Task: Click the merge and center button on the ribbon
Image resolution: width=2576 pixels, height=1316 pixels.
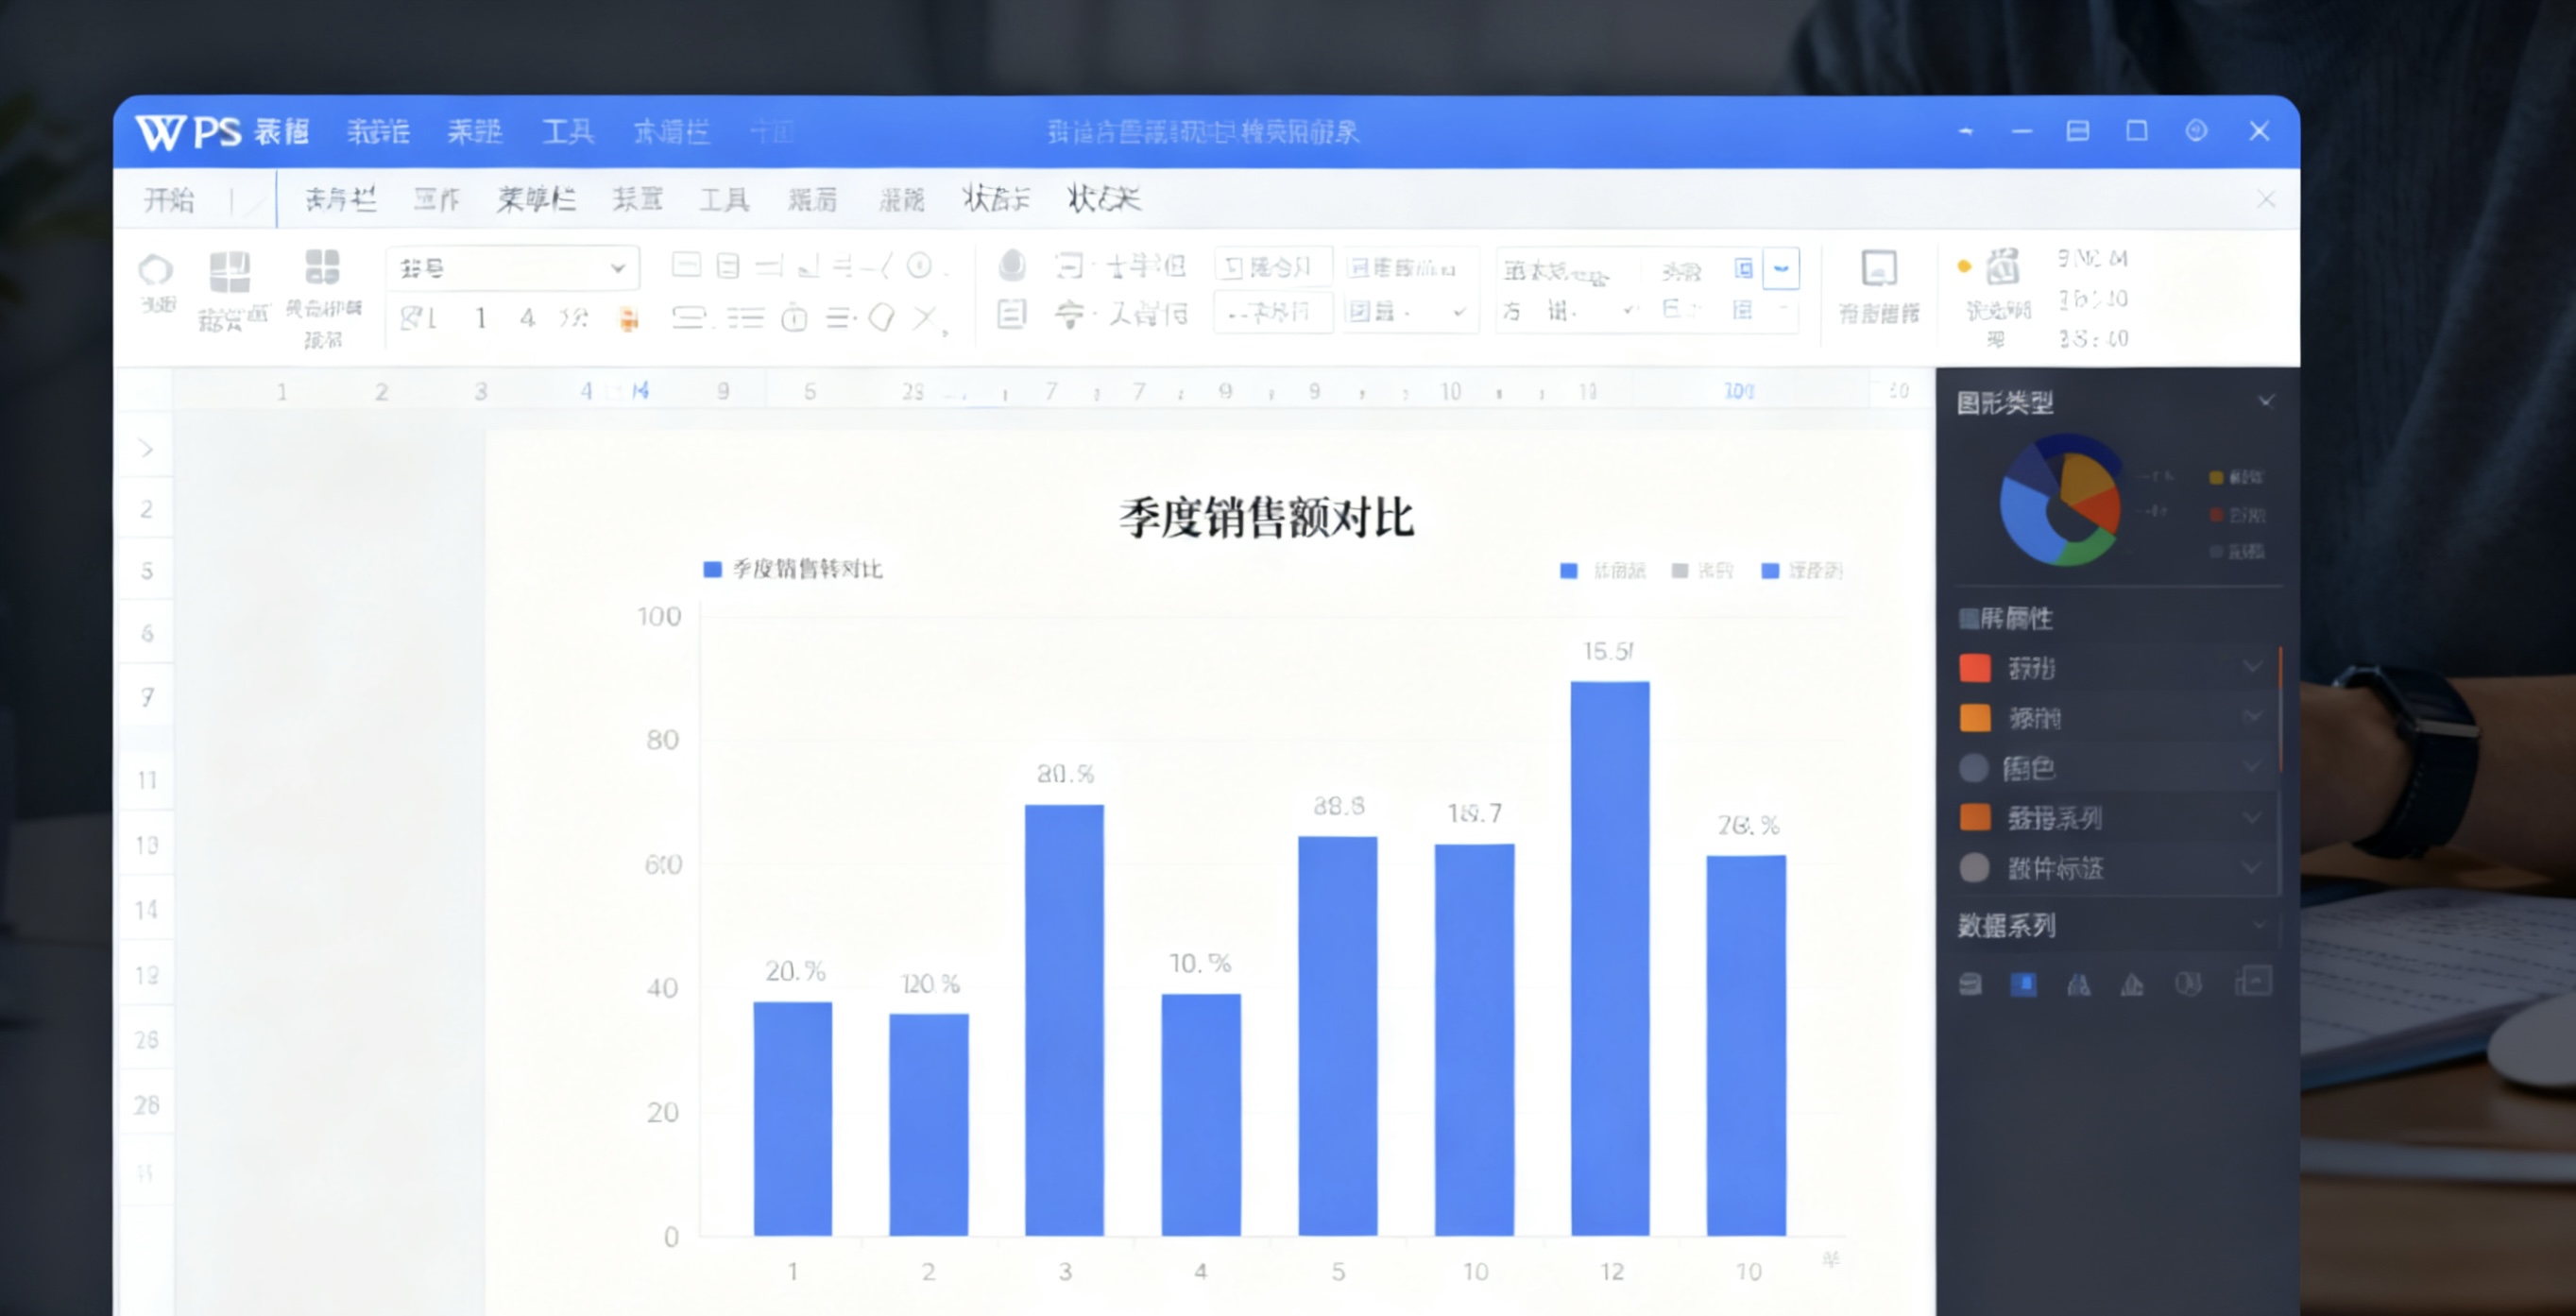Action: tap(1272, 267)
